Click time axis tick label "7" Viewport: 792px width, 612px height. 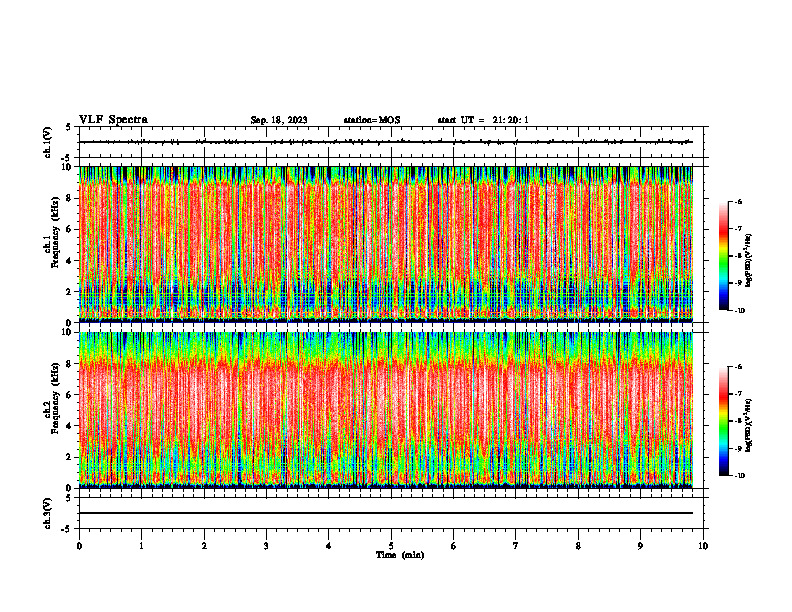point(516,546)
